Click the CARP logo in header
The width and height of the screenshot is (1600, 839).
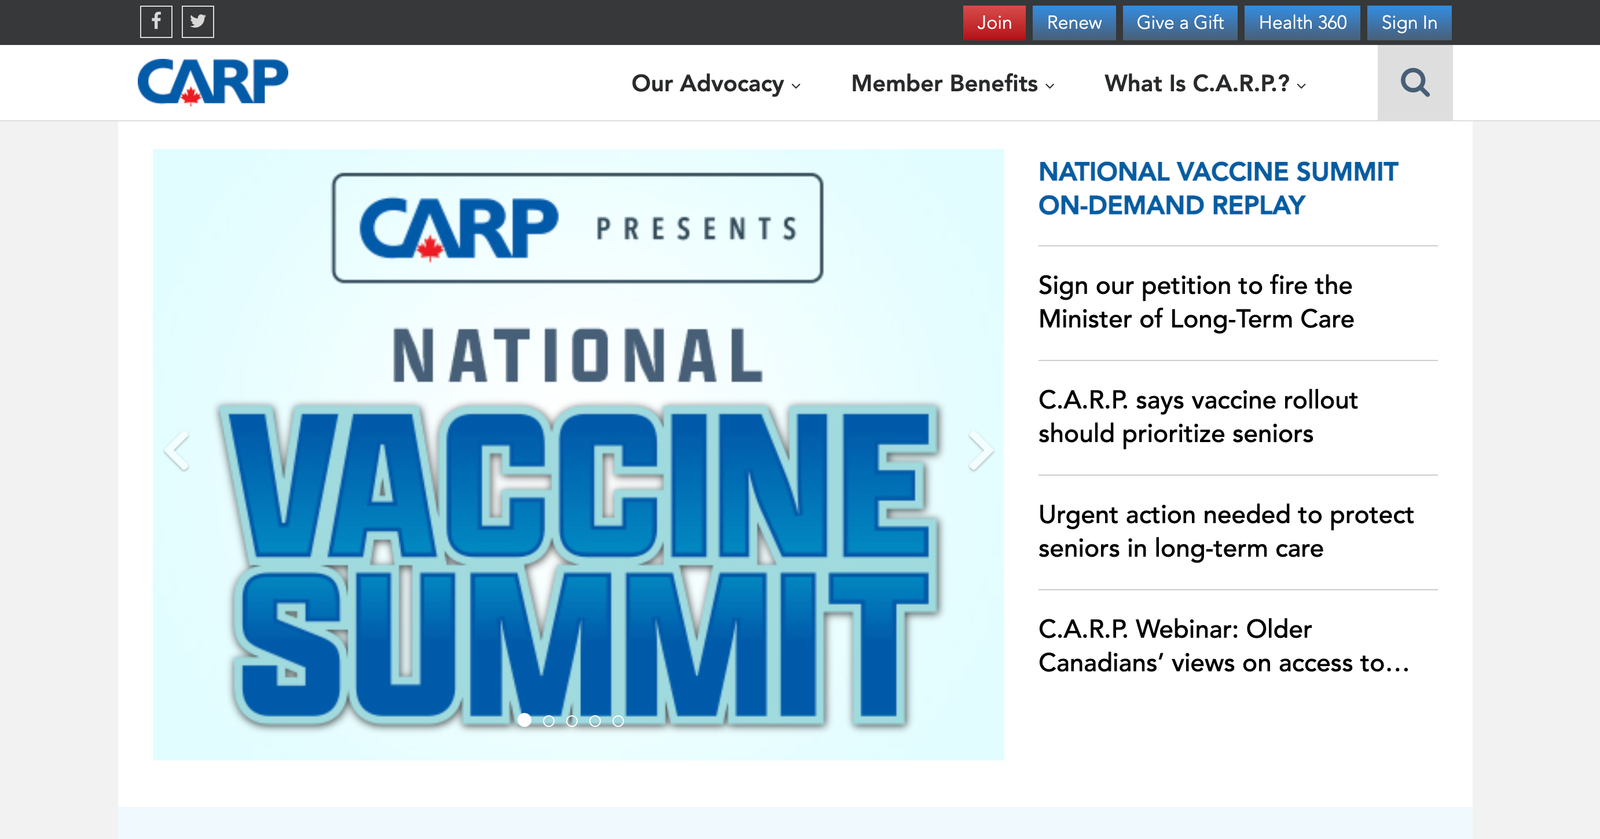point(213,82)
